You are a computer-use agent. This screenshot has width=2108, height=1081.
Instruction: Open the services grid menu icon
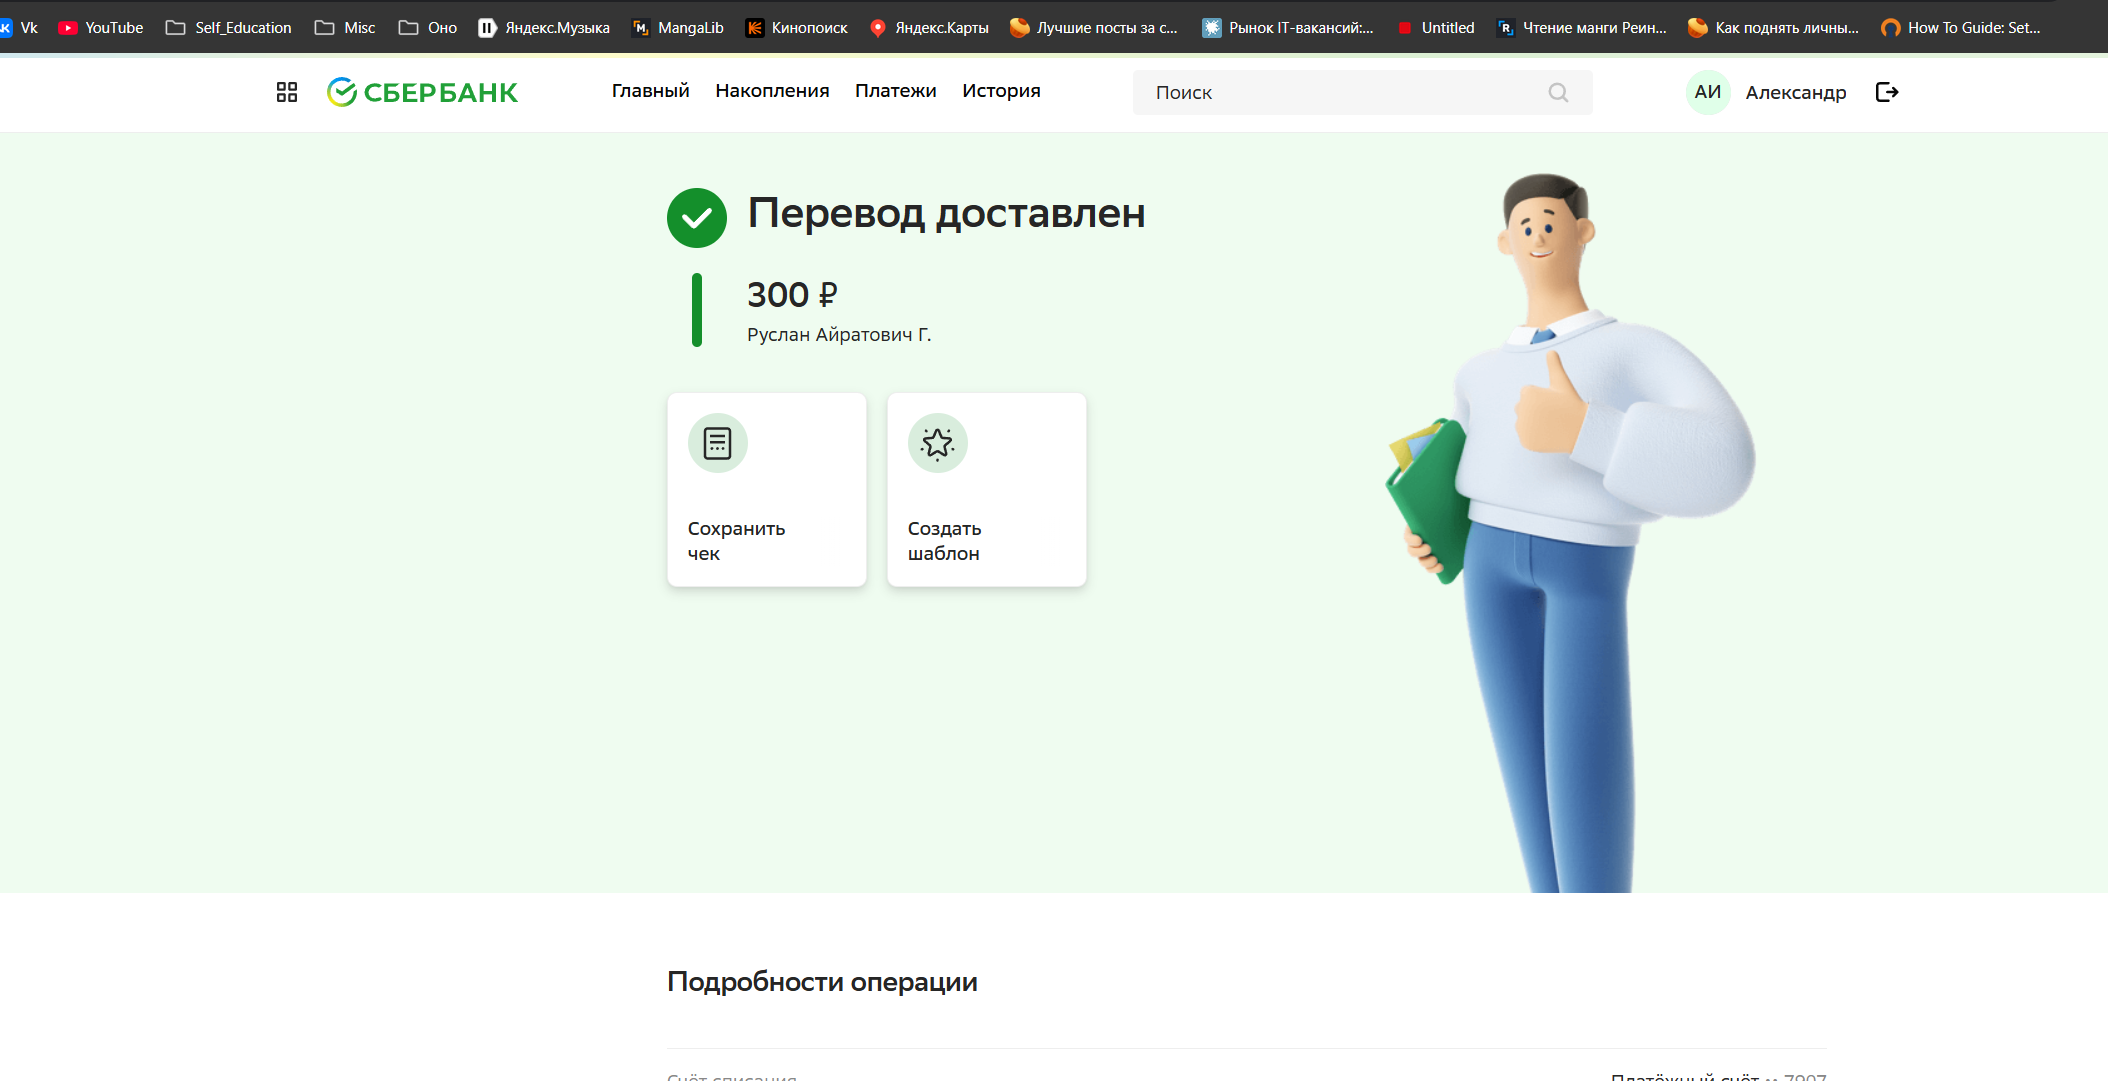point(287,92)
